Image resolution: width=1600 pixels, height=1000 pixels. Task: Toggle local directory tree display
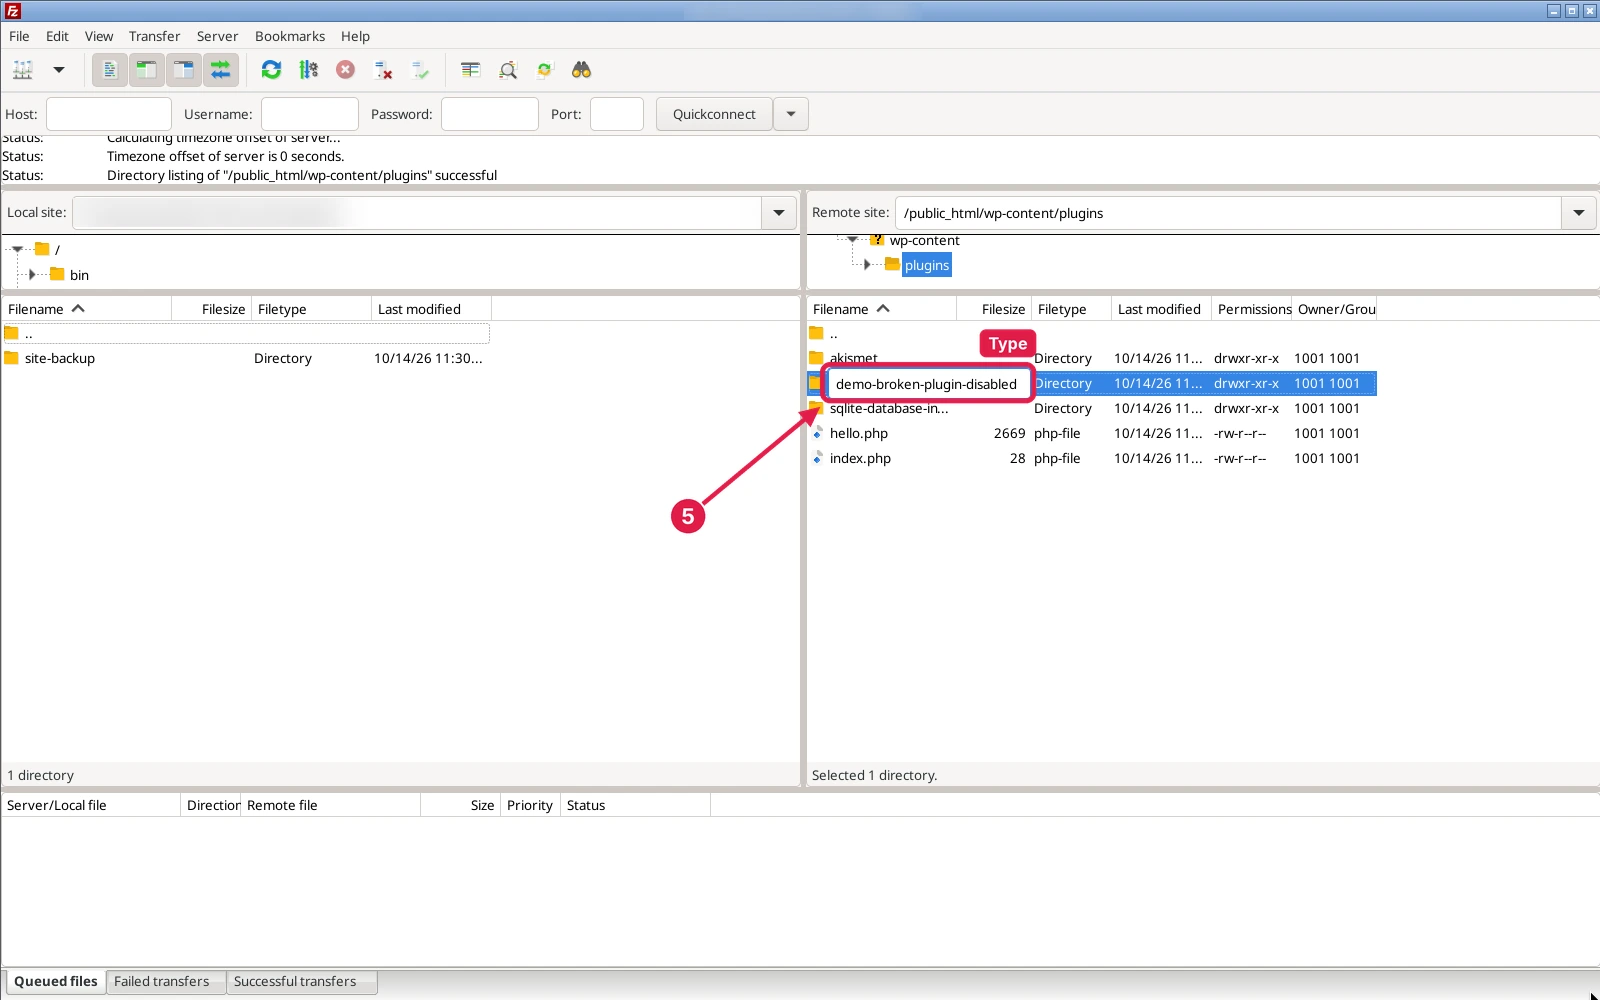(147, 70)
